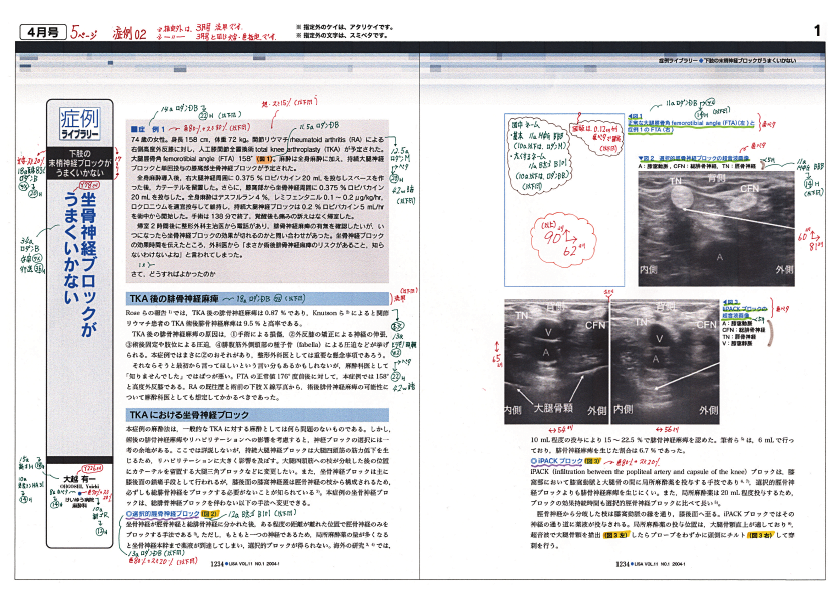Click the iPACKブロック subheading on right page

[556, 462]
